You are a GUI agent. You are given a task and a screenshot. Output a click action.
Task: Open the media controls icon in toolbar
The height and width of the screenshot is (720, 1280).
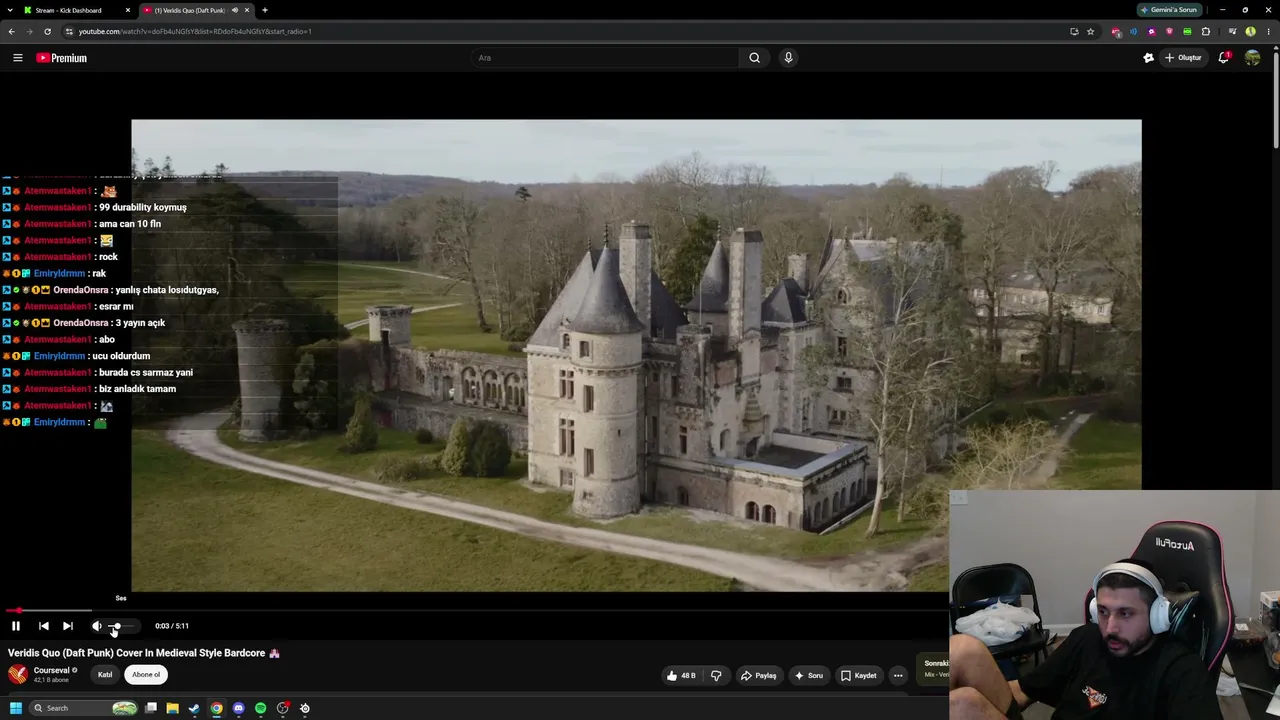(1232, 31)
